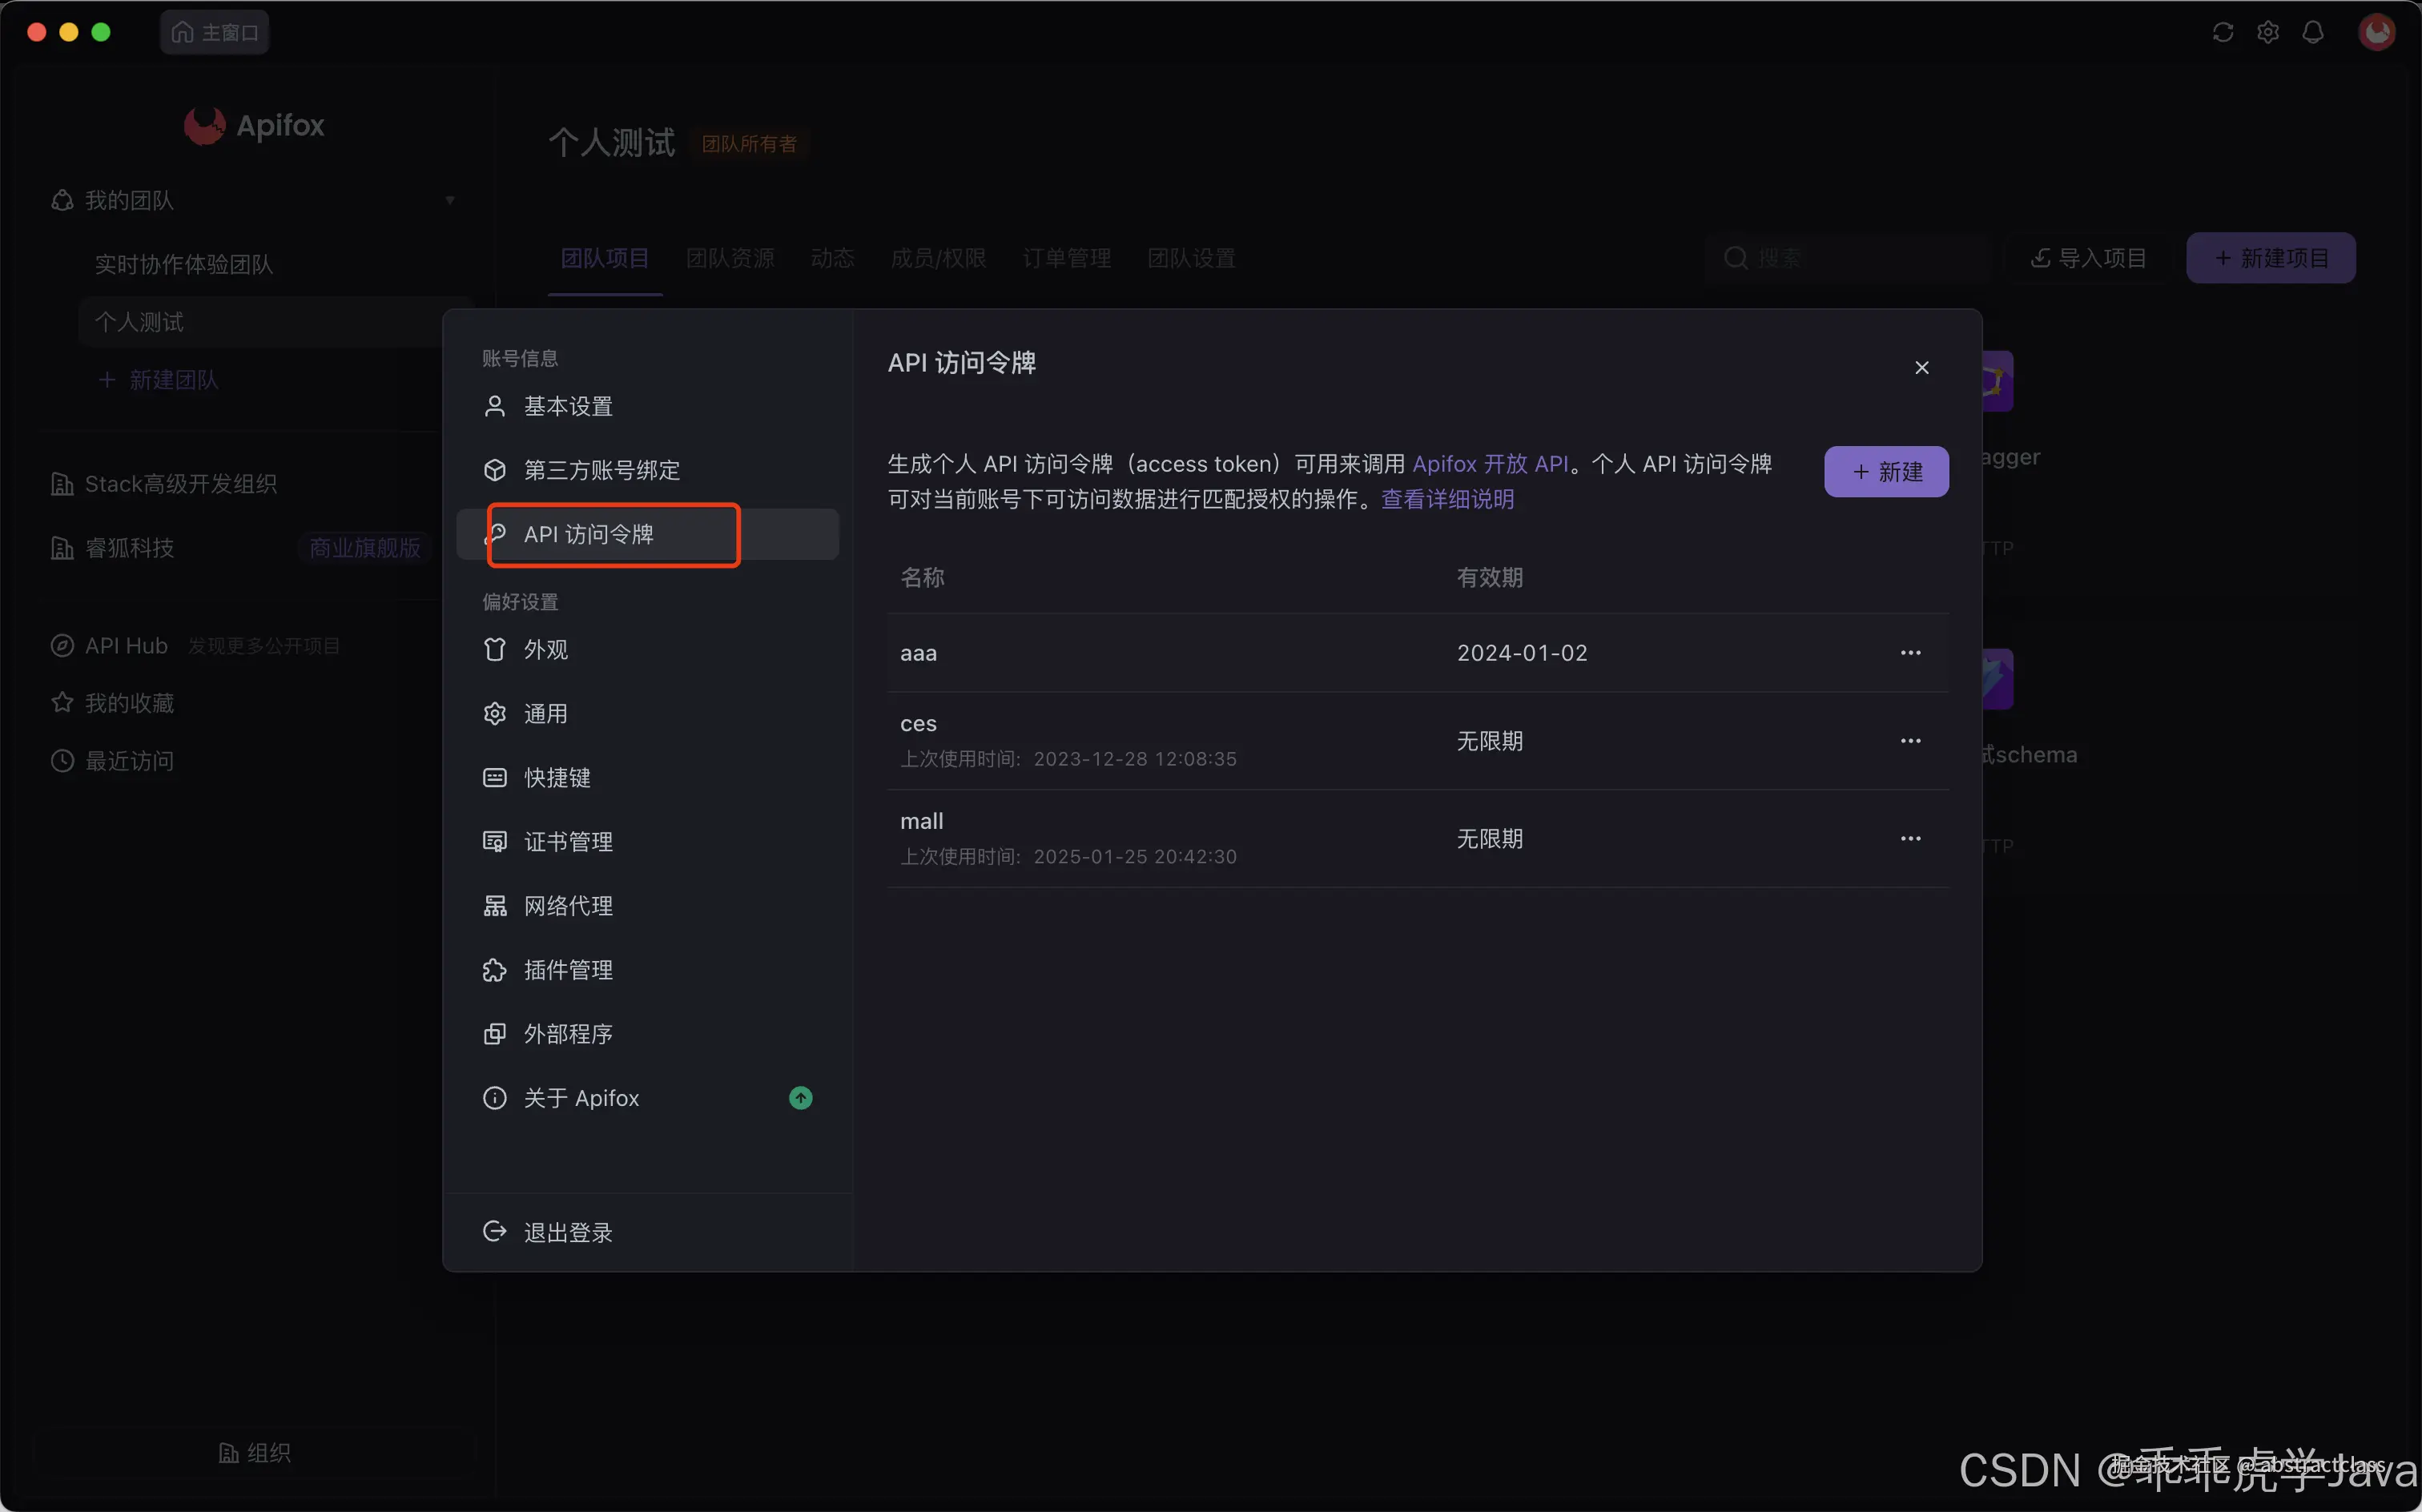Screen dimensions: 2422x1512
Task: Open 插件管理 plugin management
Action: 569,969
